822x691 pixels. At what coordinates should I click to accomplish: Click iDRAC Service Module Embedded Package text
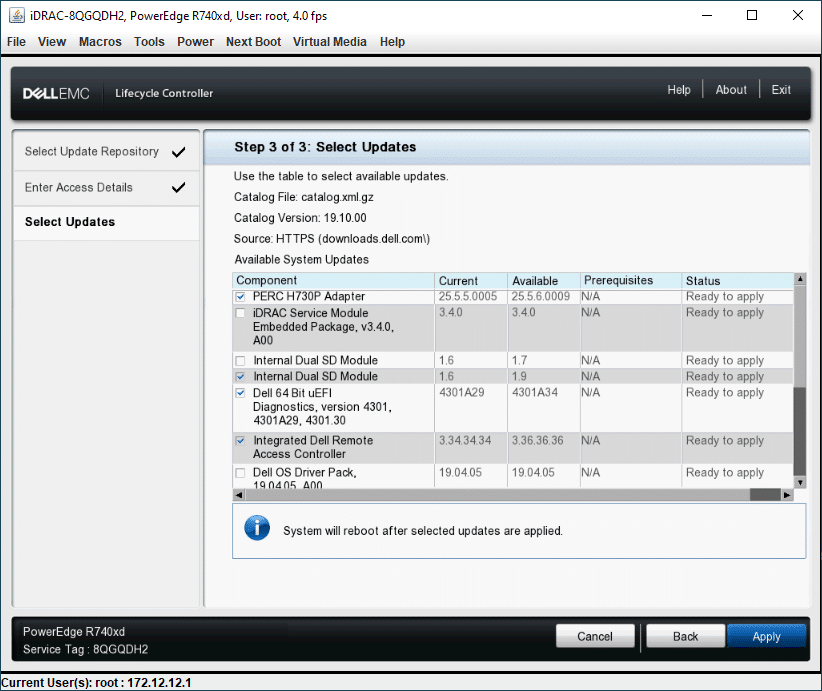pos(323,327)
